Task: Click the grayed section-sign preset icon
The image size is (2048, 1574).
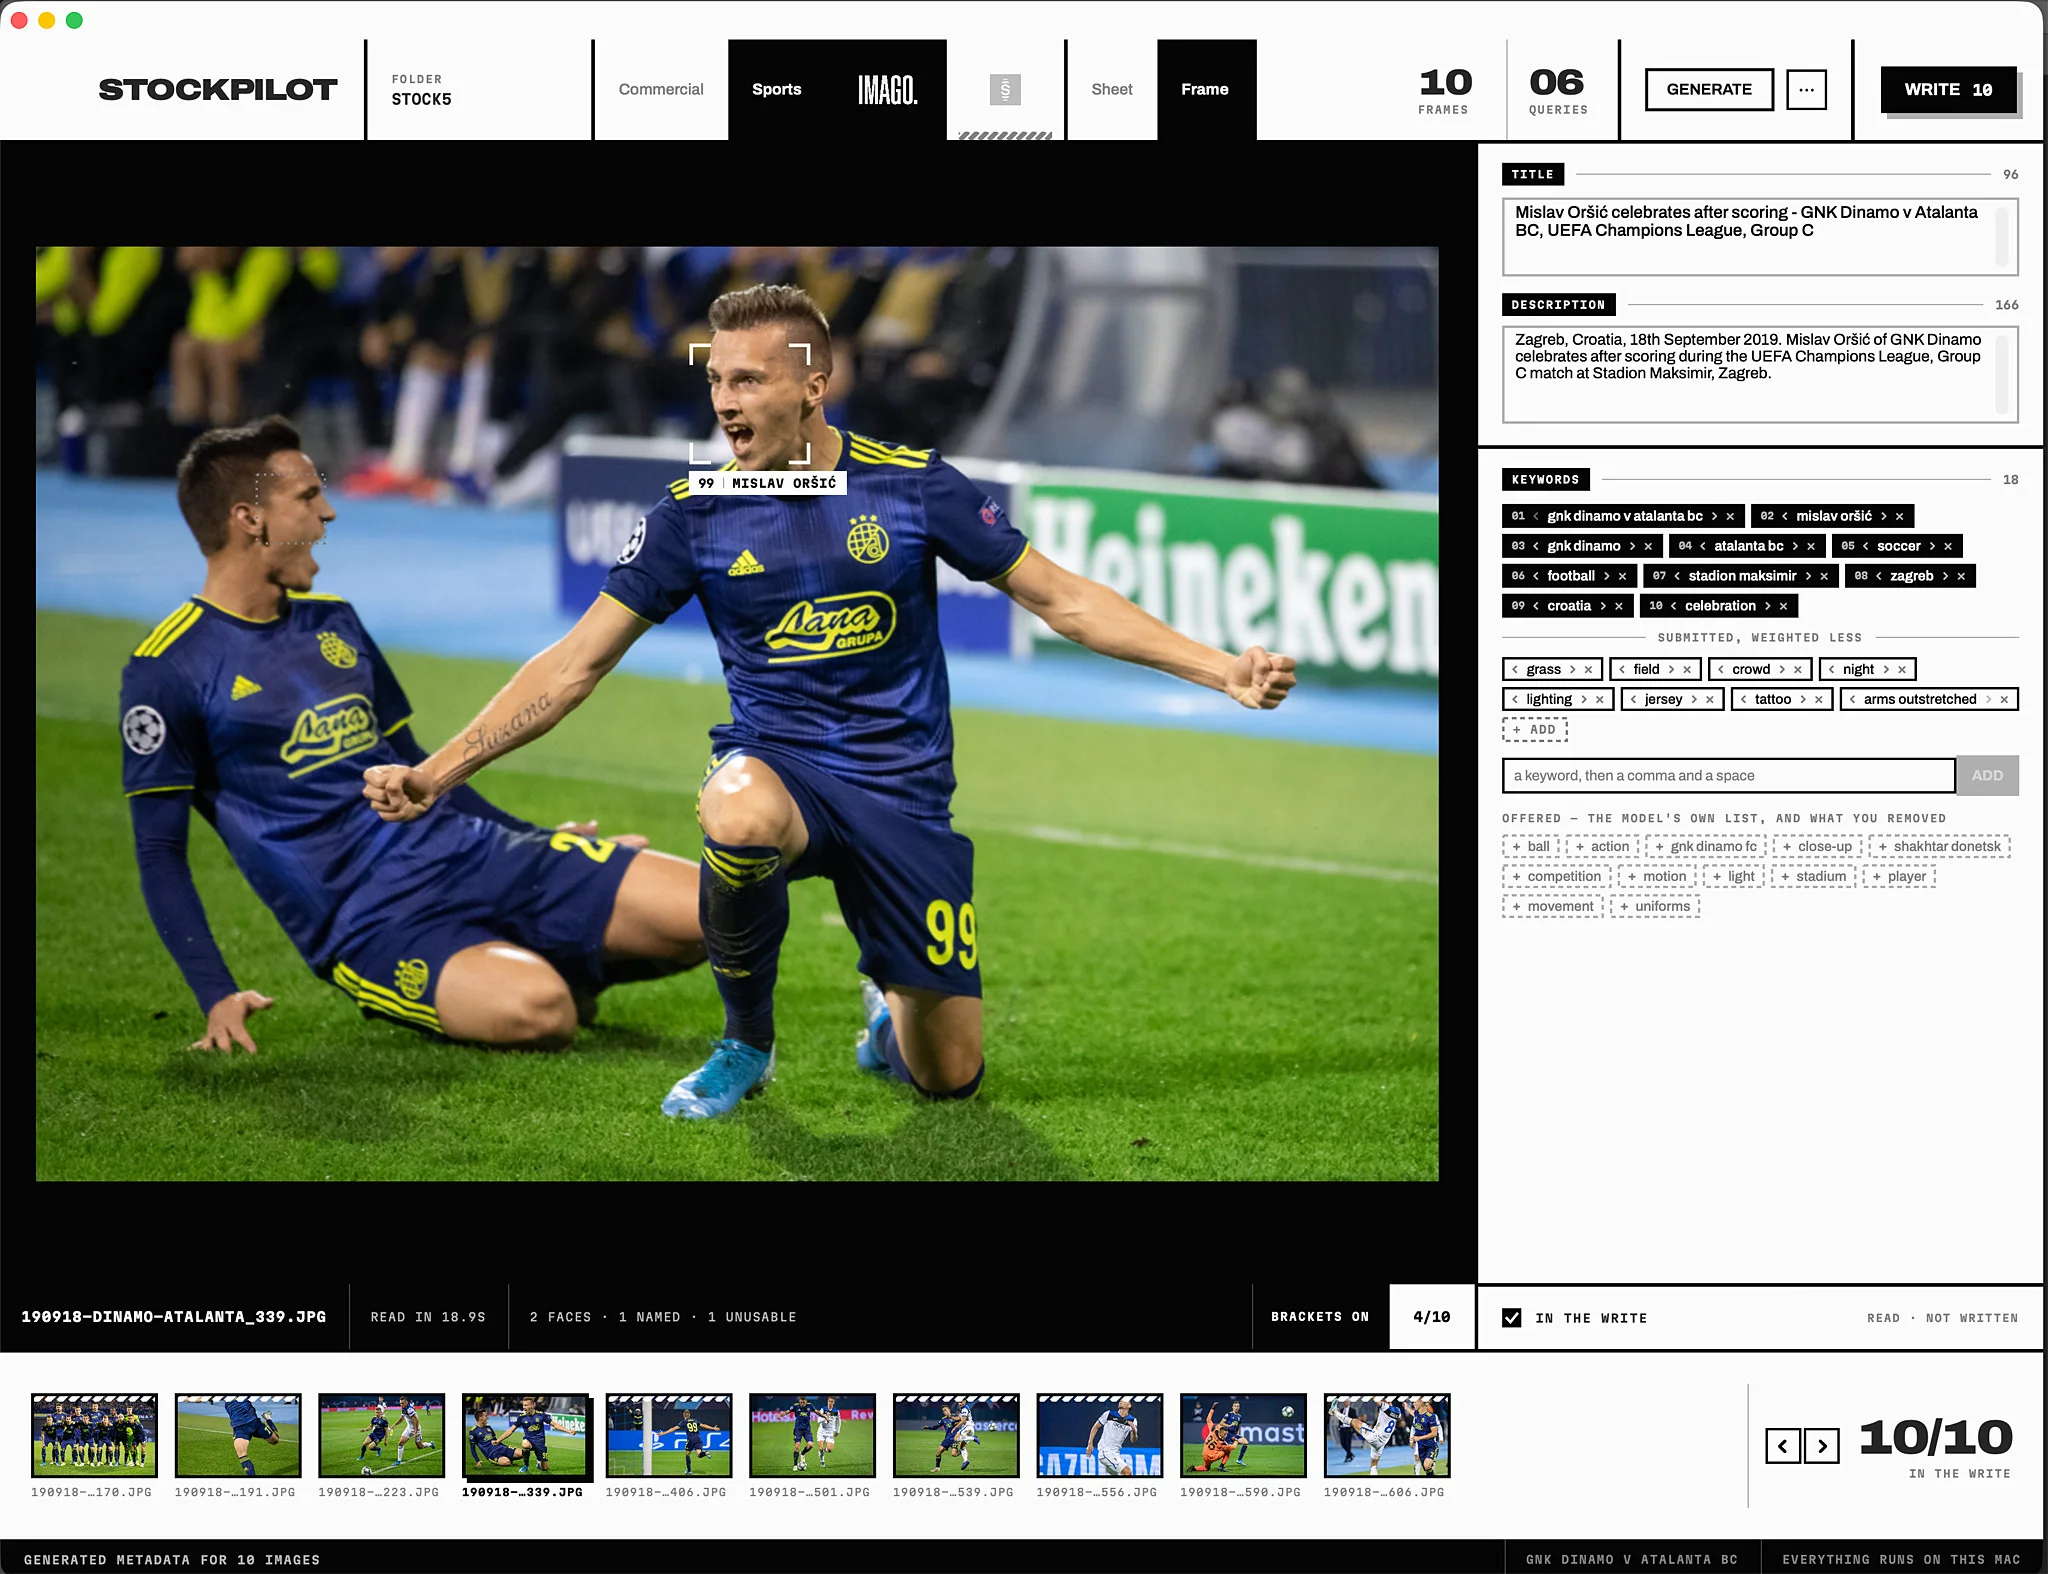Action: 1005,90
